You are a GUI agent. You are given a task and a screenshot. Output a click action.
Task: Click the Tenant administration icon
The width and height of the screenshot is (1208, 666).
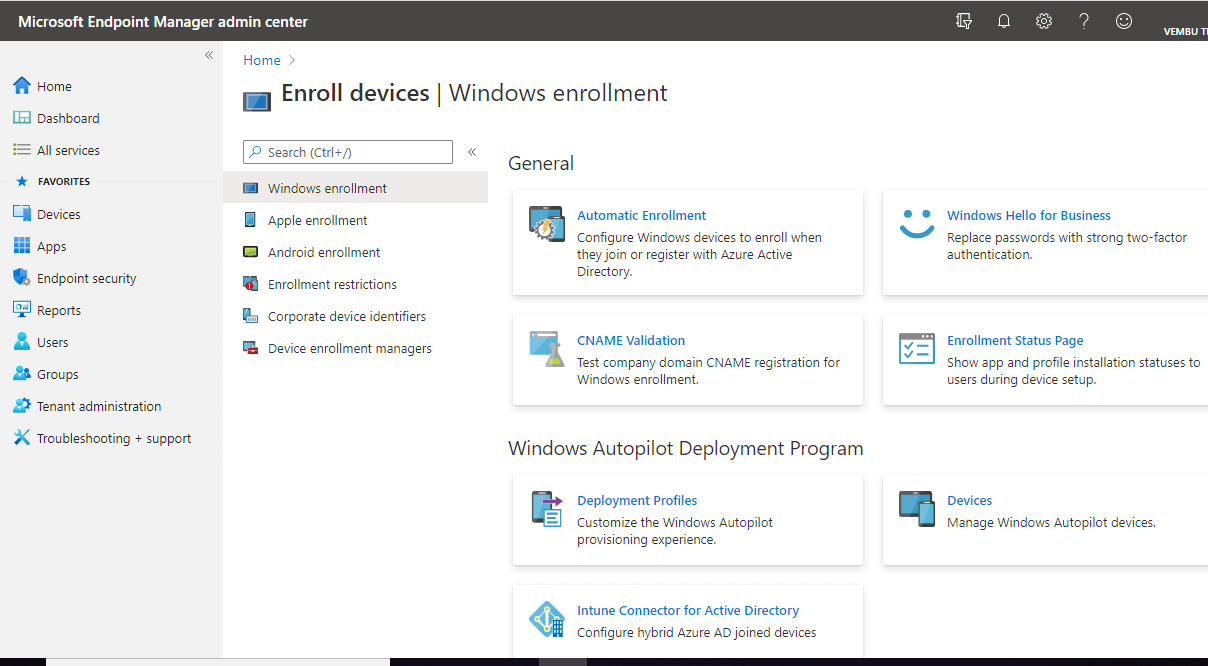[22, 406]
